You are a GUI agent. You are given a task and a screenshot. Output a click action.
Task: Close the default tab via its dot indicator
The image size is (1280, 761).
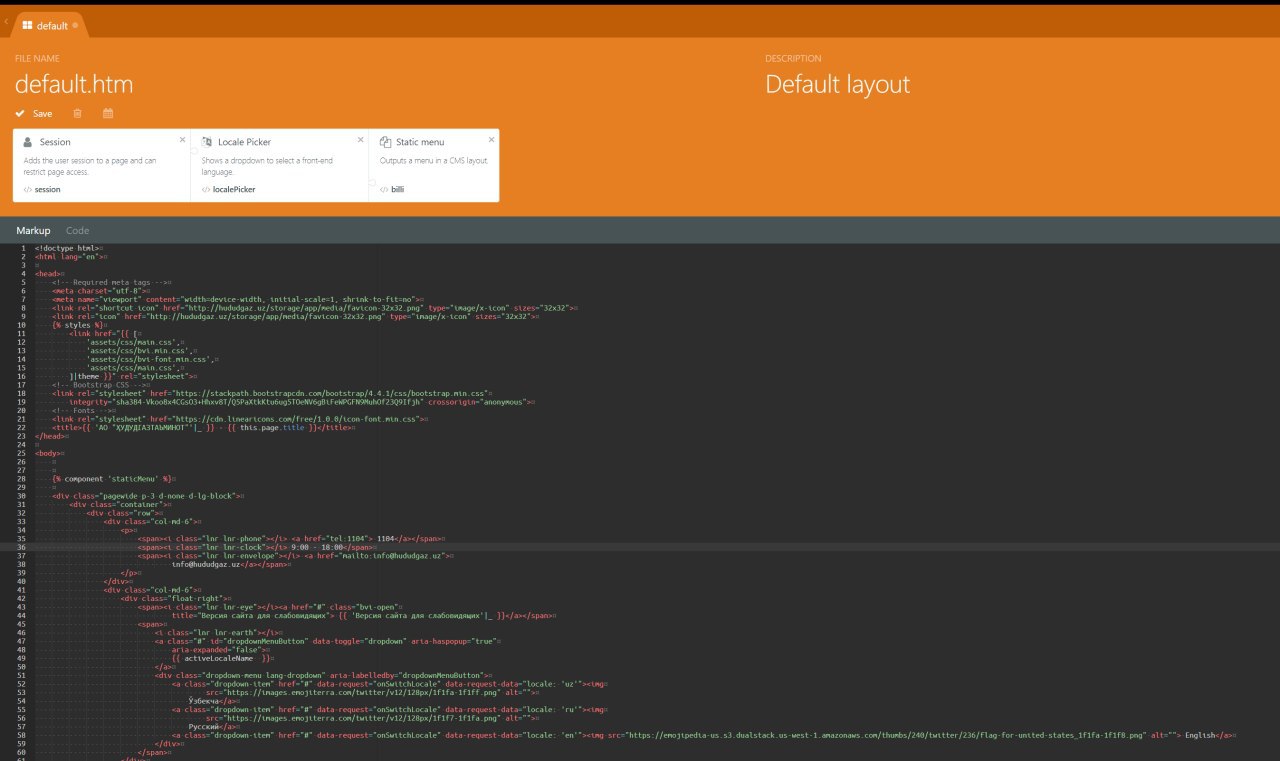tap(75, 26)
